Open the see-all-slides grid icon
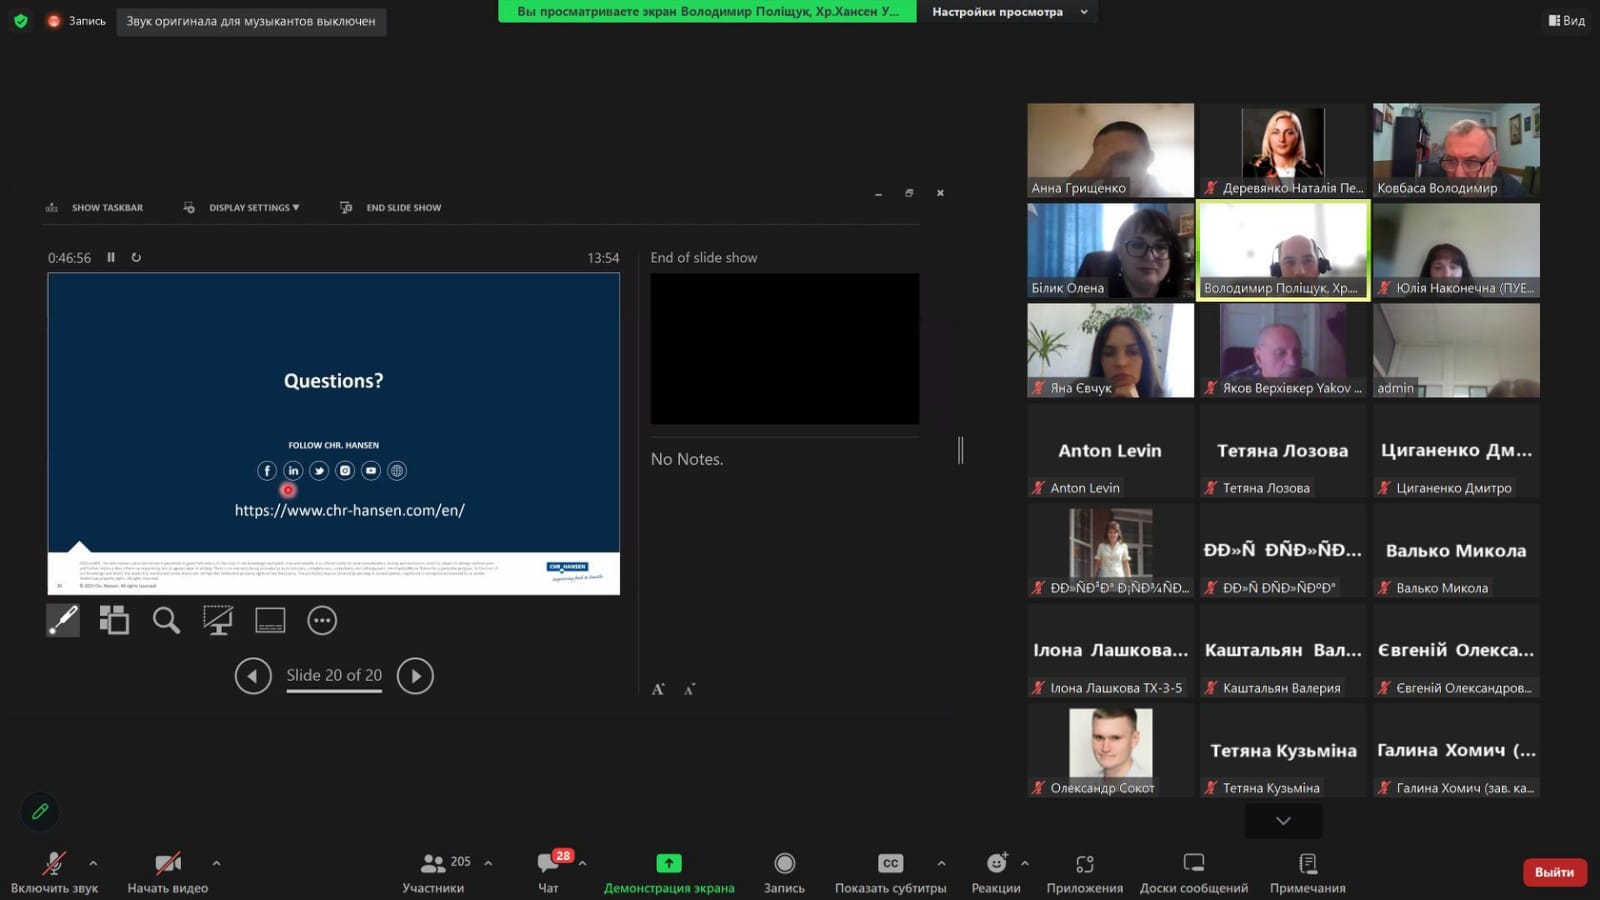This screenshot has height=900, width=1600. 114,620
